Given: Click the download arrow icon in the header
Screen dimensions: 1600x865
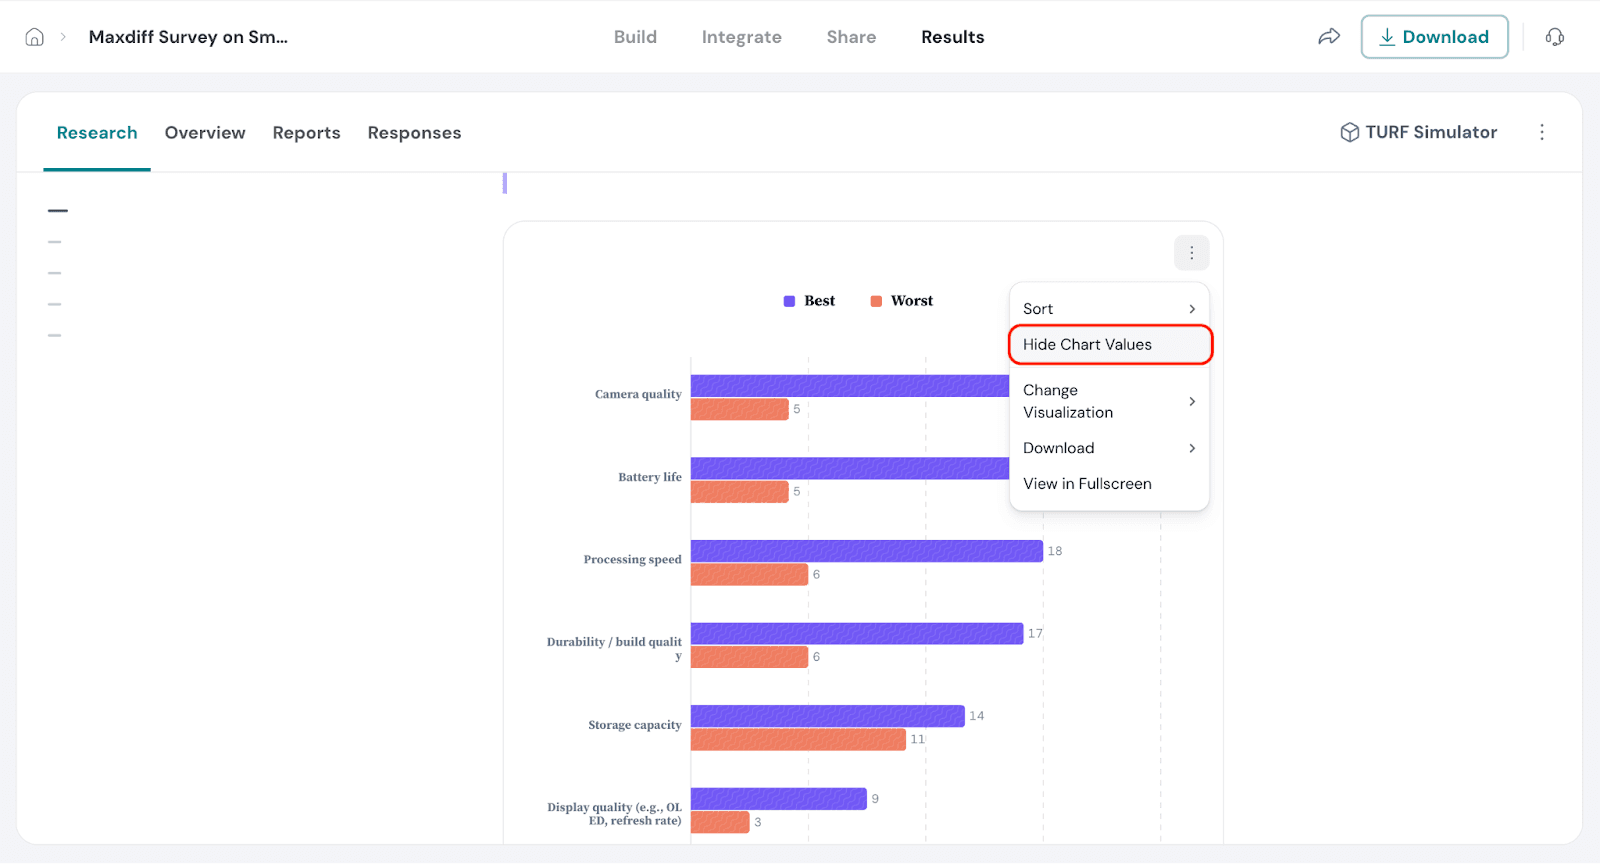Looking at the screenshot, I should point(1387,37).
